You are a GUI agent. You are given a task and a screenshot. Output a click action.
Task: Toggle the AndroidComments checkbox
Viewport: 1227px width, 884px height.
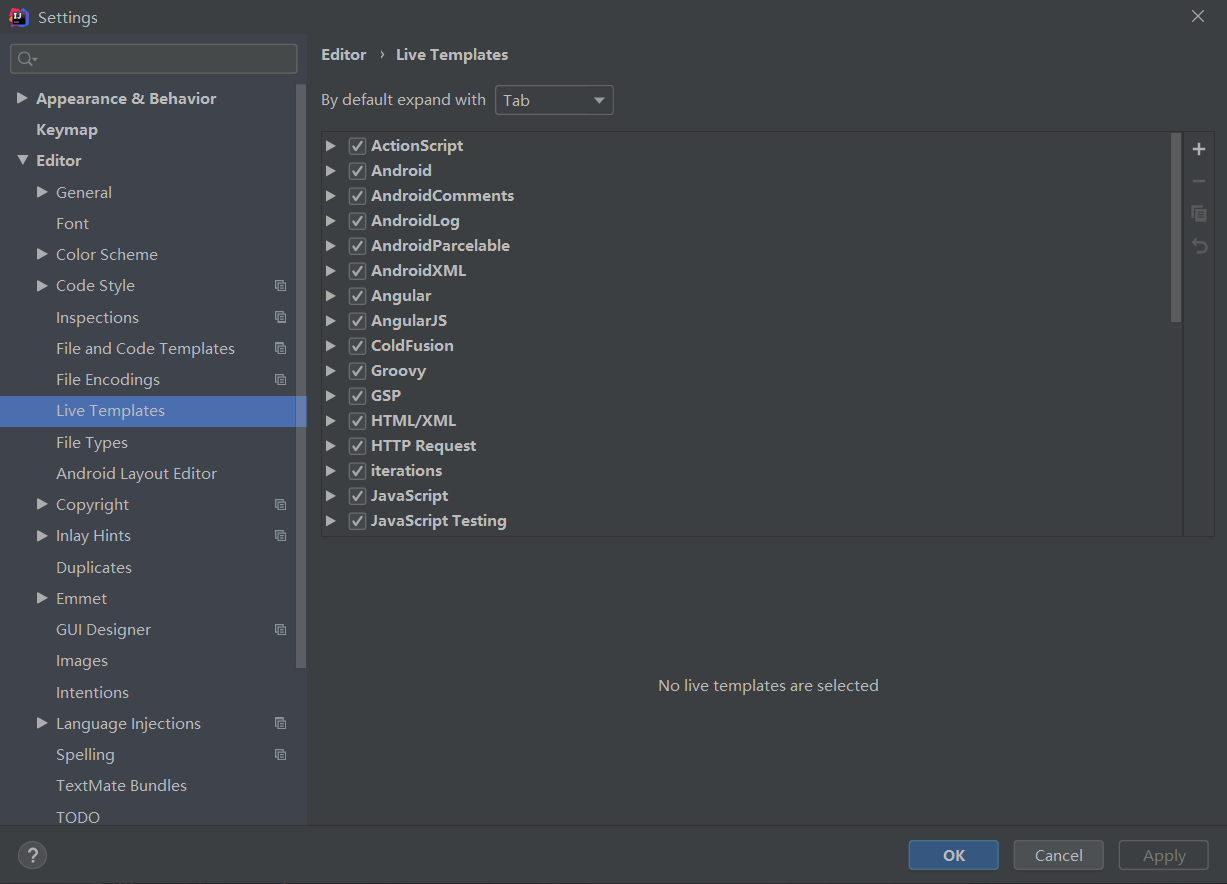coord(357,196)
